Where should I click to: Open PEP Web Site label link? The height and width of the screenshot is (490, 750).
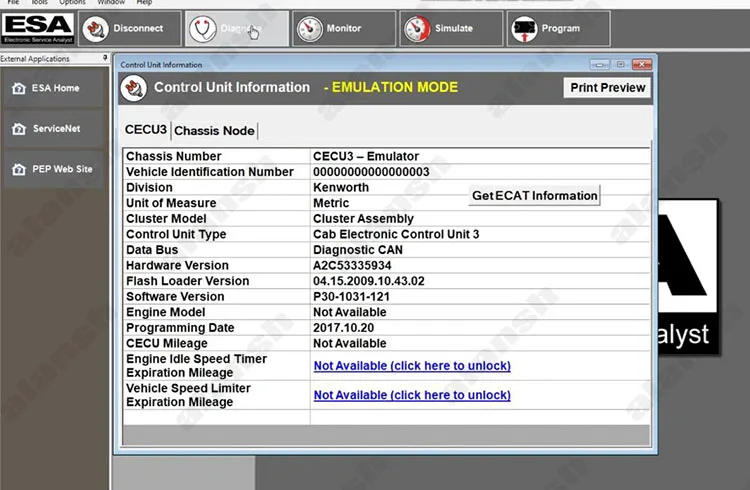pyautogui.click(x=62, y=169)
